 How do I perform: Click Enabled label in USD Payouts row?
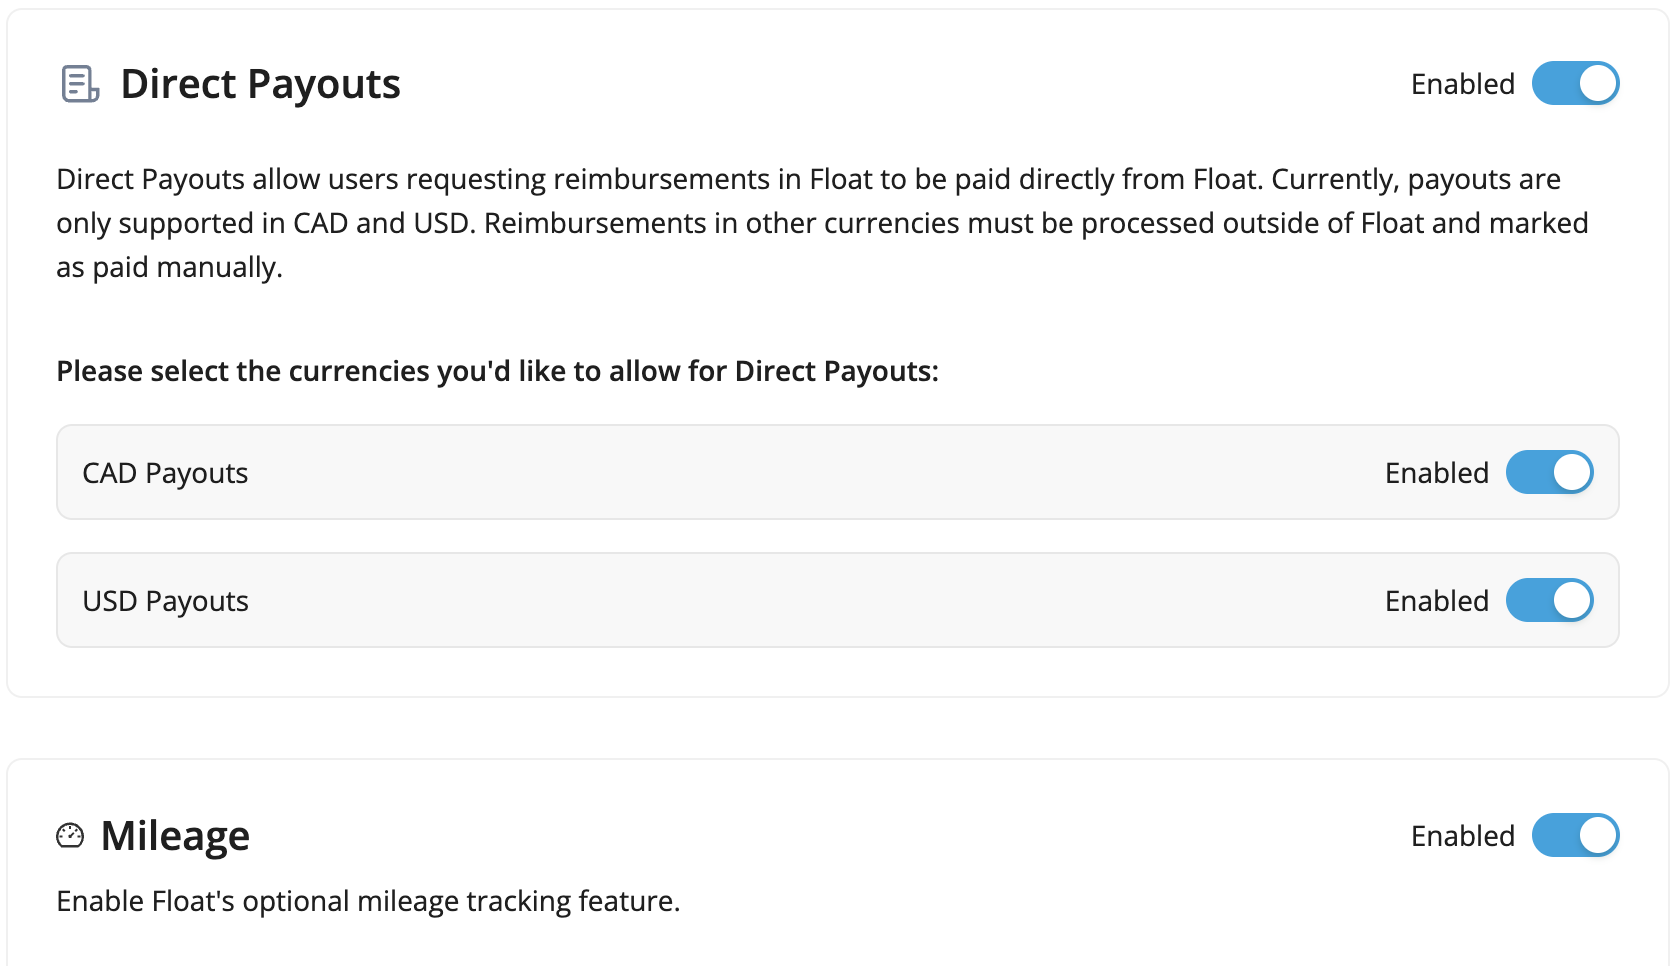point(1436,601)
